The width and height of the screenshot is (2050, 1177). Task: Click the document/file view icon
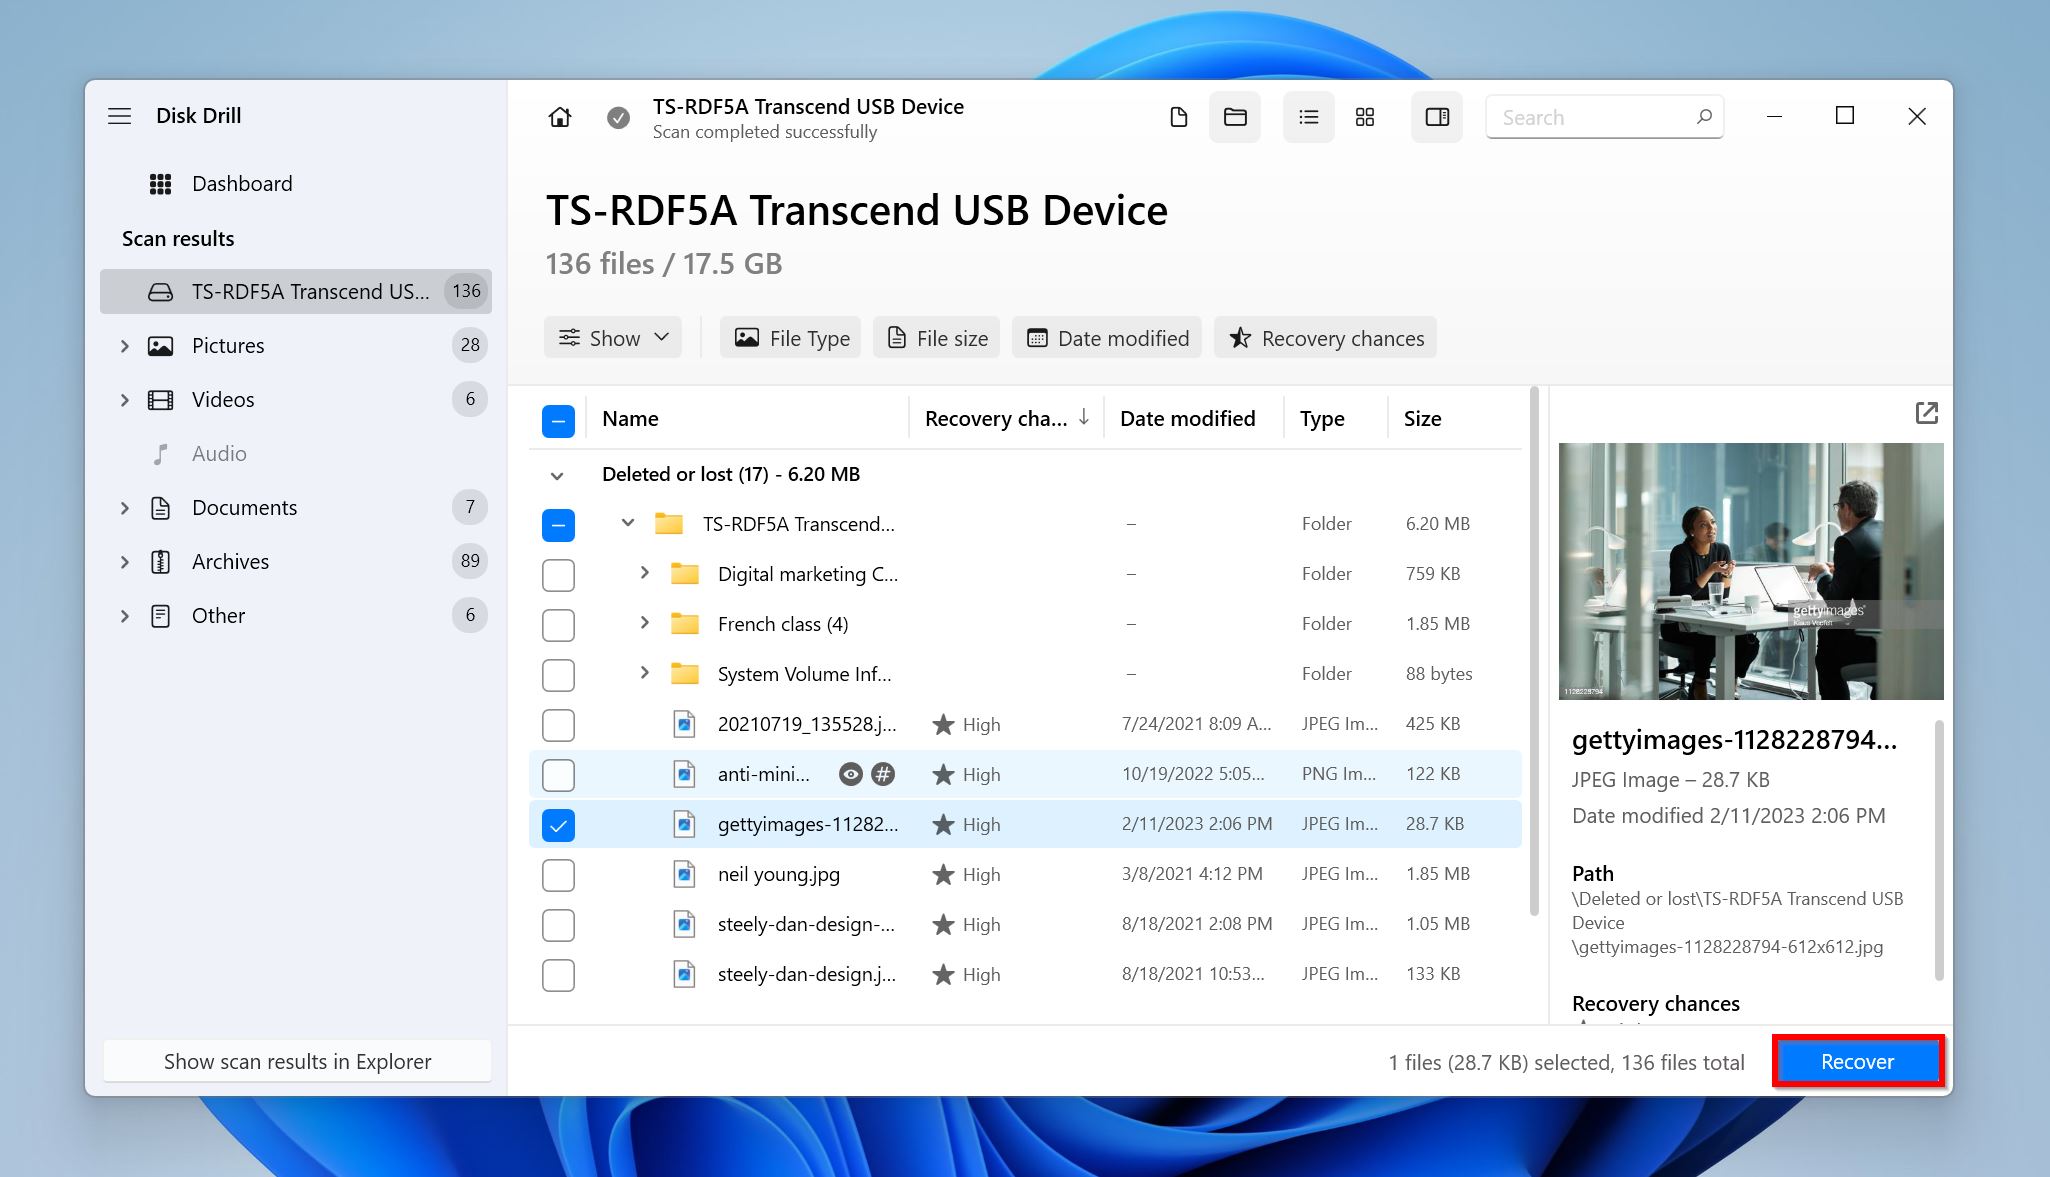pyautogui.click(x=1180, y=118)
